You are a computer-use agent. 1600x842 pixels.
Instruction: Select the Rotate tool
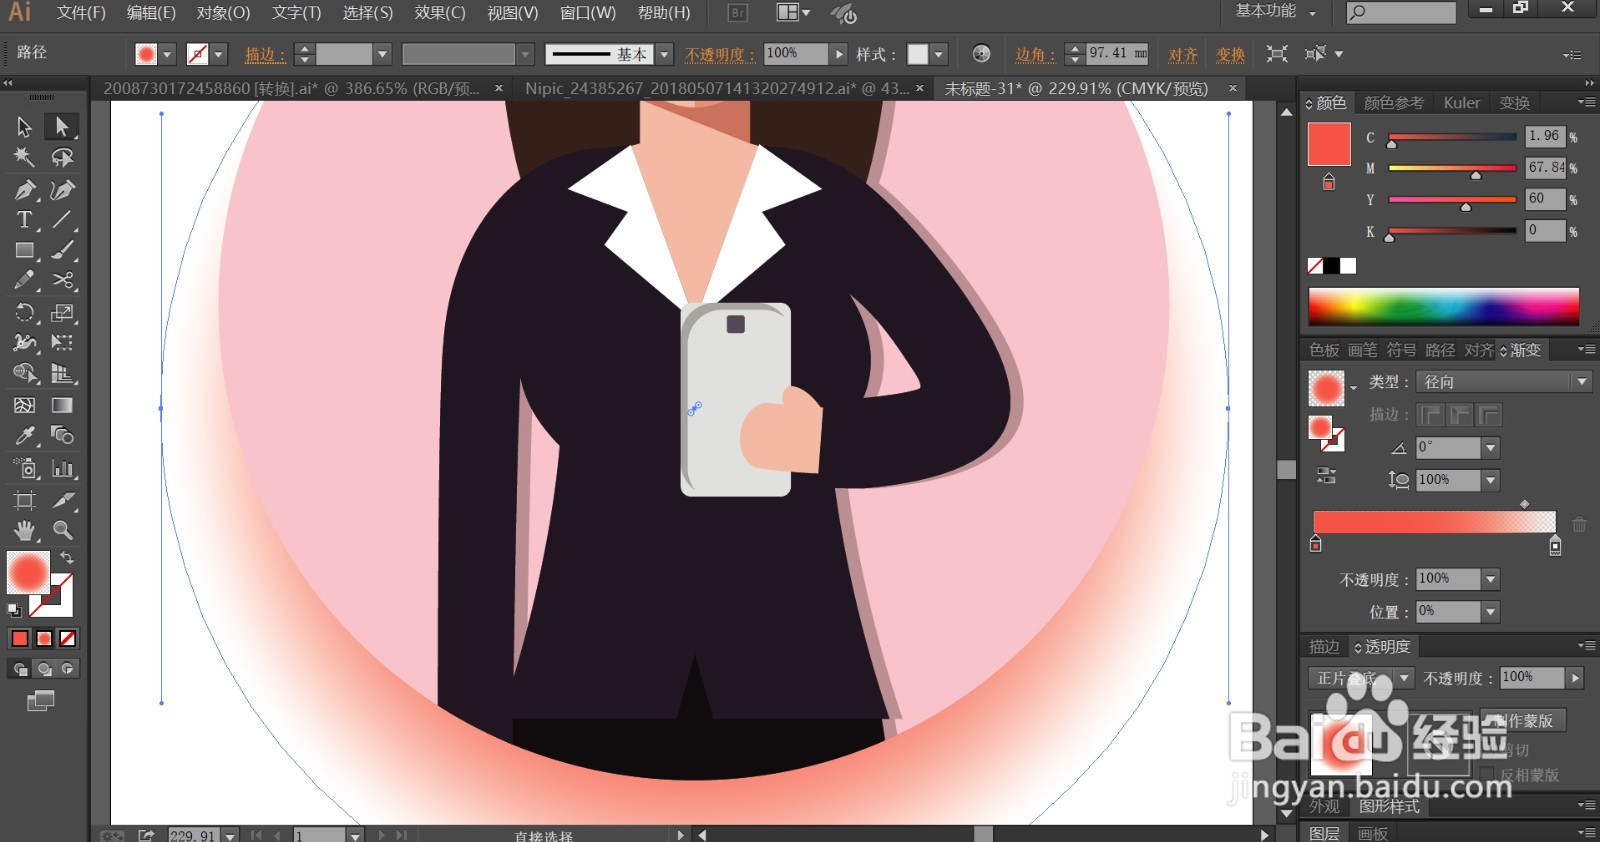coord(24,312)
